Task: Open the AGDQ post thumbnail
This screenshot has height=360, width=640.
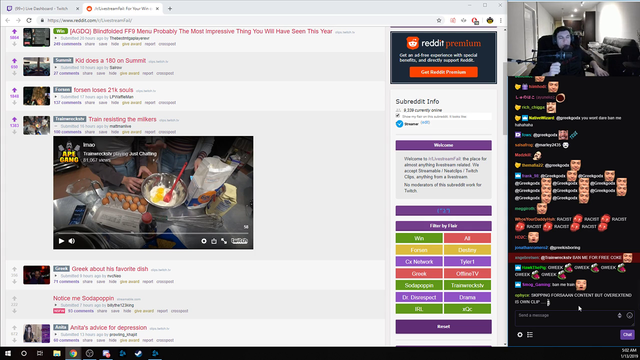Action: pos(36,38)
